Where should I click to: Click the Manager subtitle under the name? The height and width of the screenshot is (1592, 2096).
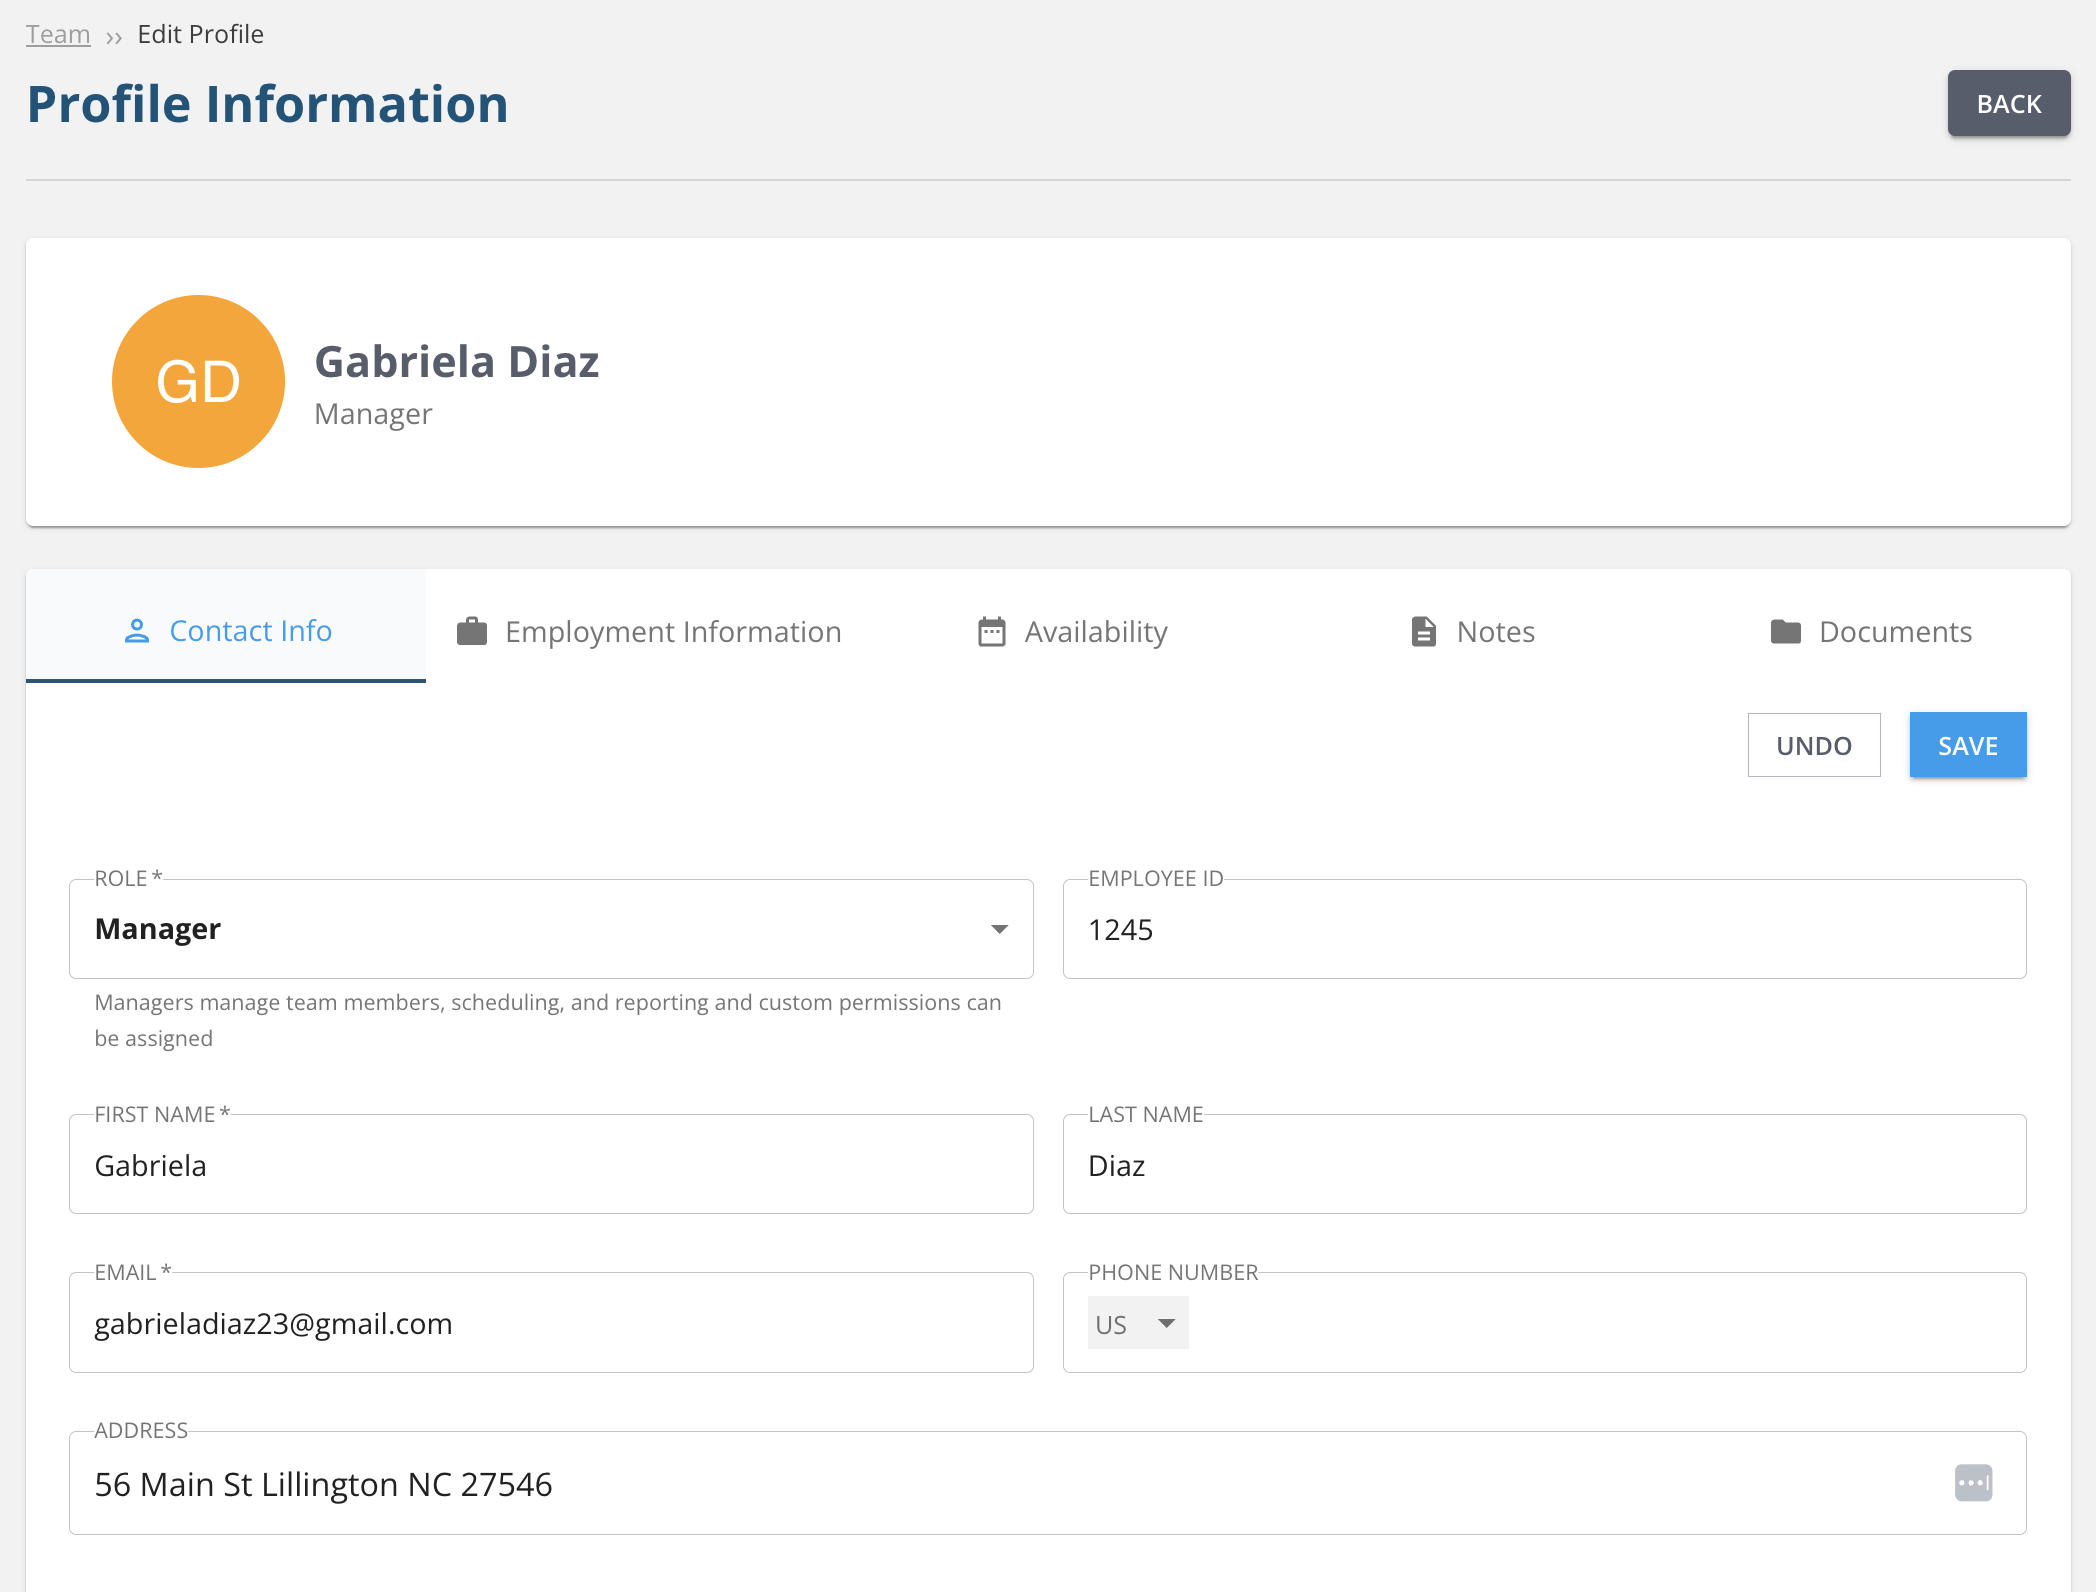tap(373, 414)
